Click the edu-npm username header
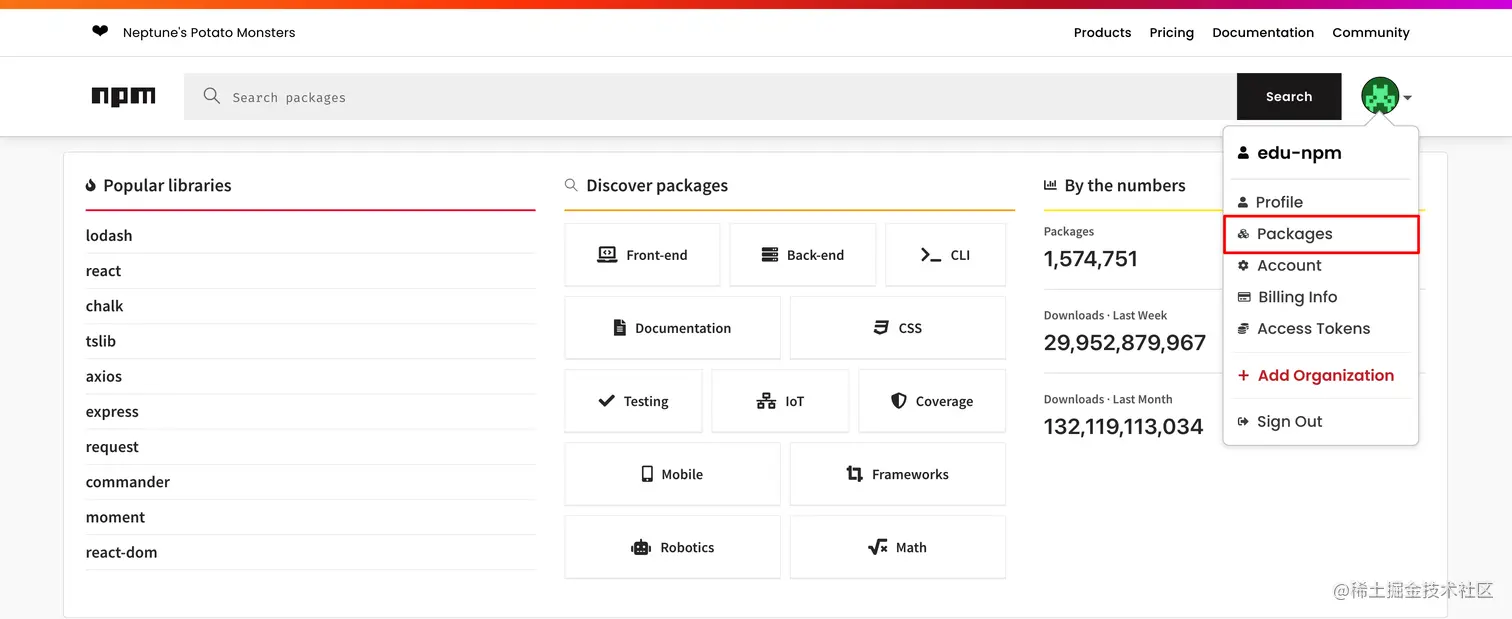1512x619 pixels. pyautogui.click(x=1299, y=153)
